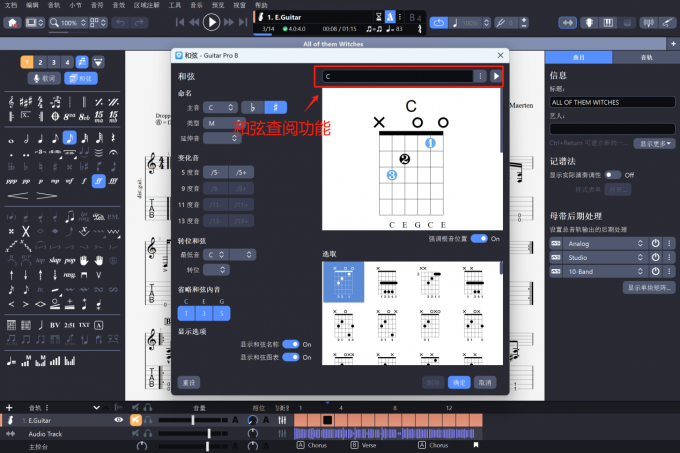The height and width of the screenshot is (453, 680).
Task: Select voice 4 in the edition palette
Action: point(67,62)
